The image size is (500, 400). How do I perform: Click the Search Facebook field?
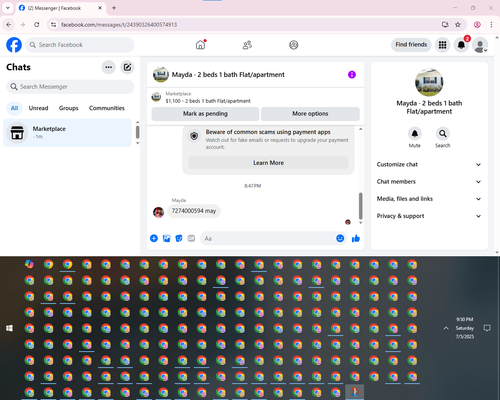(80, 45)
